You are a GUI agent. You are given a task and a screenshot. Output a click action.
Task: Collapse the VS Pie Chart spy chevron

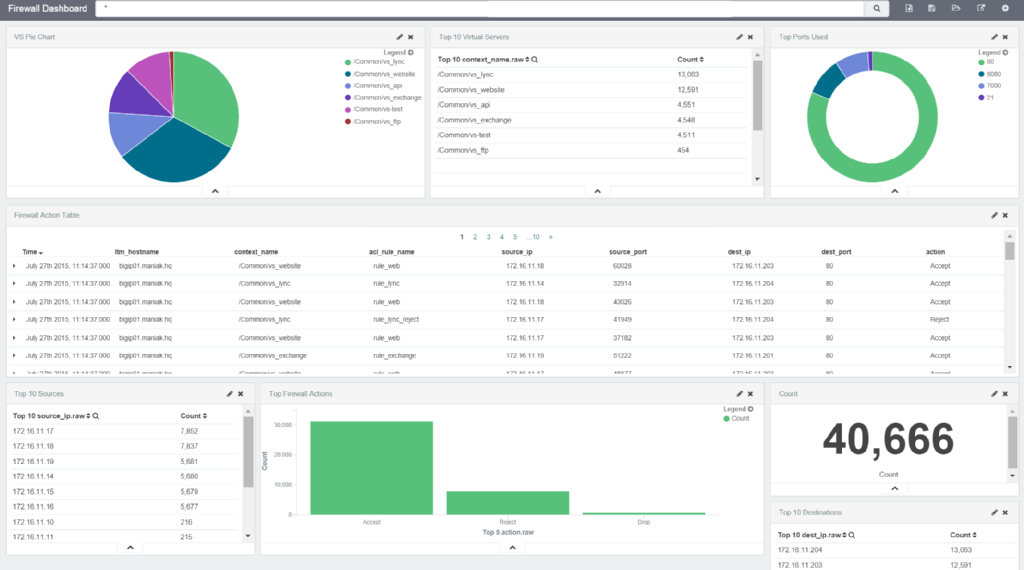[215, 191]
